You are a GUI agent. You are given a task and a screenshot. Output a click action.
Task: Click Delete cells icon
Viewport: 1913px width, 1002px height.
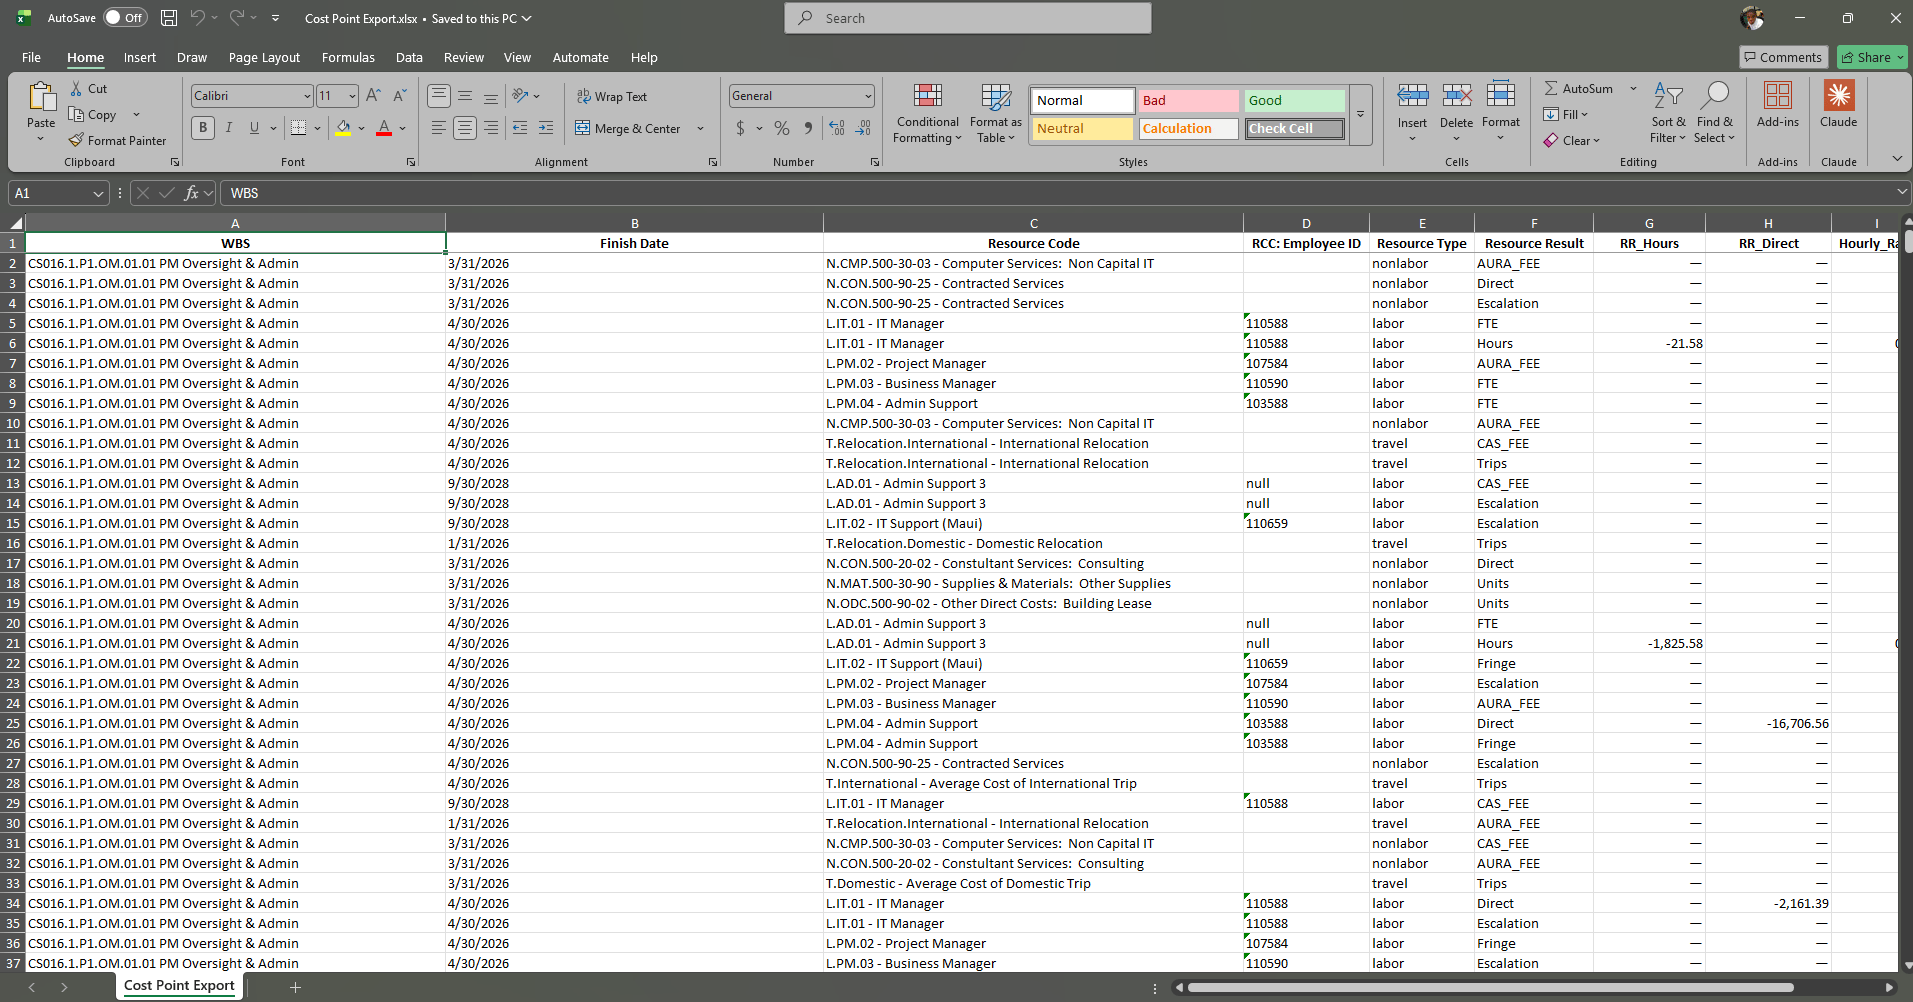pyautogui.click(x=1456, y=95)
